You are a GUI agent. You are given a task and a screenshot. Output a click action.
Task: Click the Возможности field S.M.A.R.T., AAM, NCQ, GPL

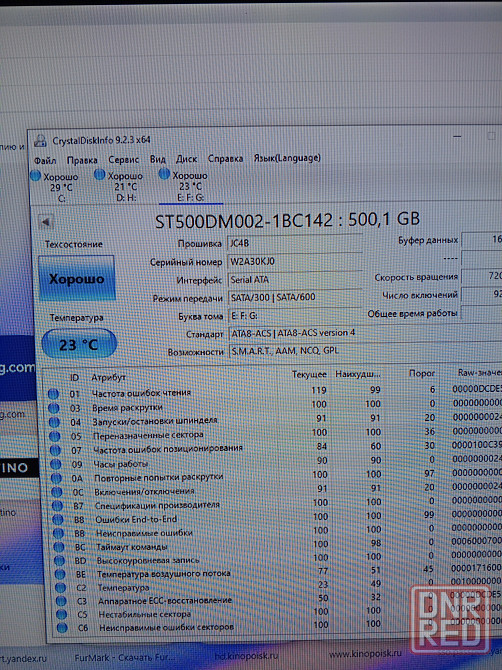(365, 351)
